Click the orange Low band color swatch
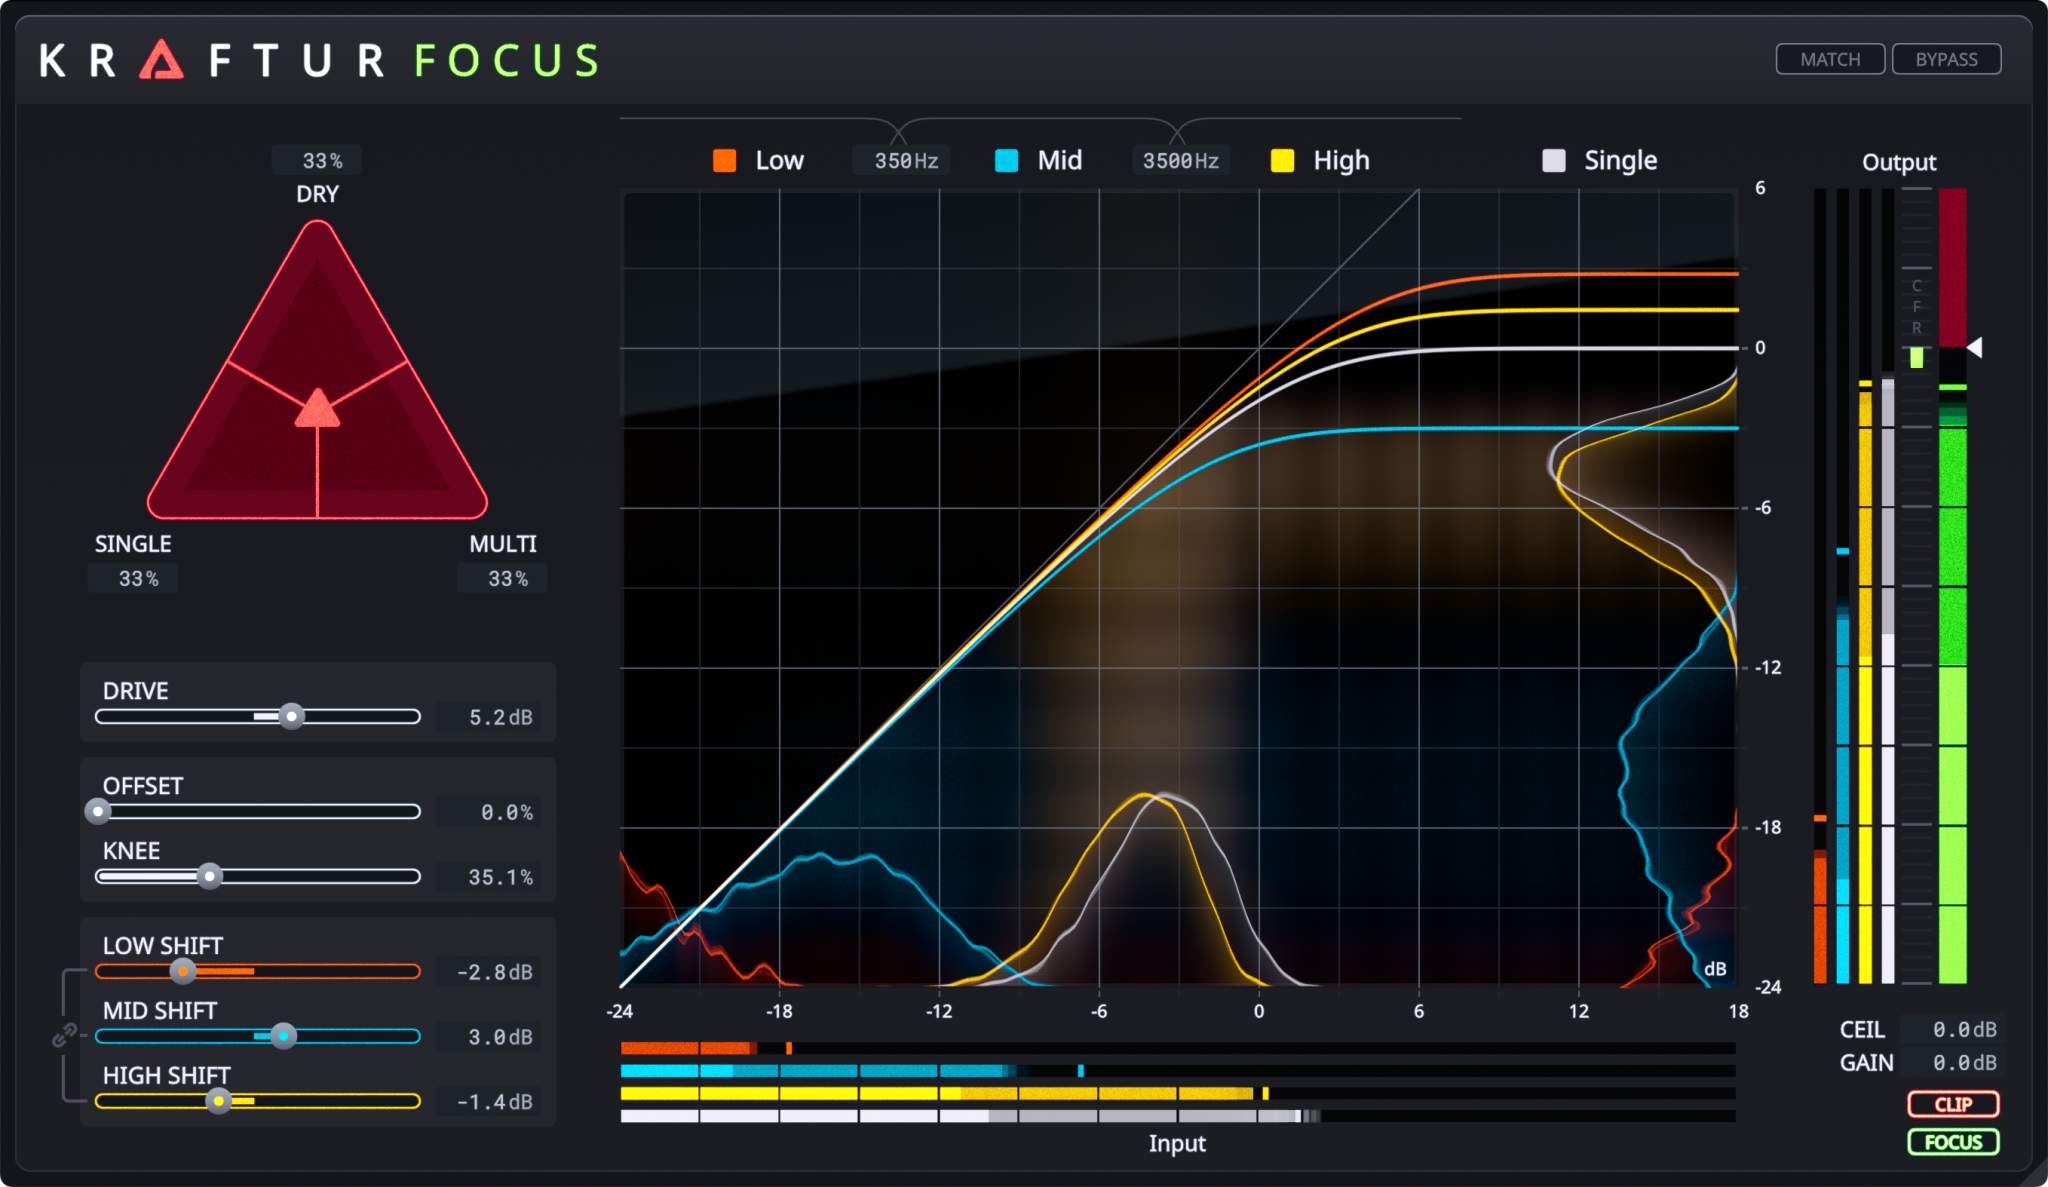This screenshot has height=1187, width=2048. (725, 160)
